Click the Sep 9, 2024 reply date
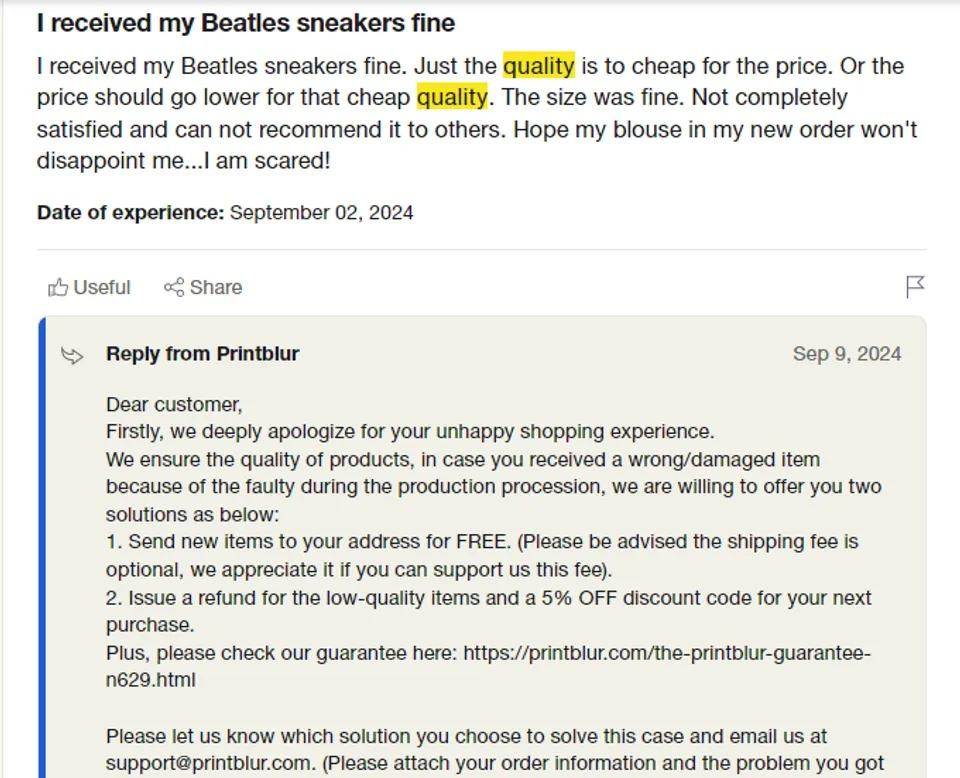The width and height of the screenshot is (960, 778). 846,354
